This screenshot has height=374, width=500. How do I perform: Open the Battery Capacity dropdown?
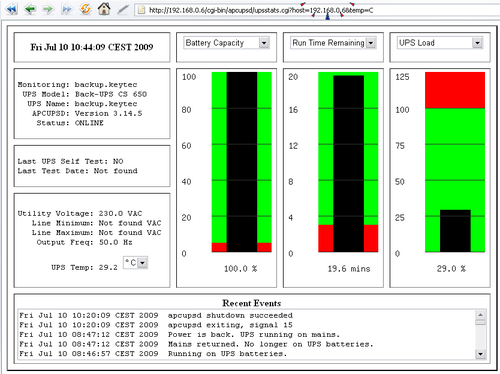[226, 43]
